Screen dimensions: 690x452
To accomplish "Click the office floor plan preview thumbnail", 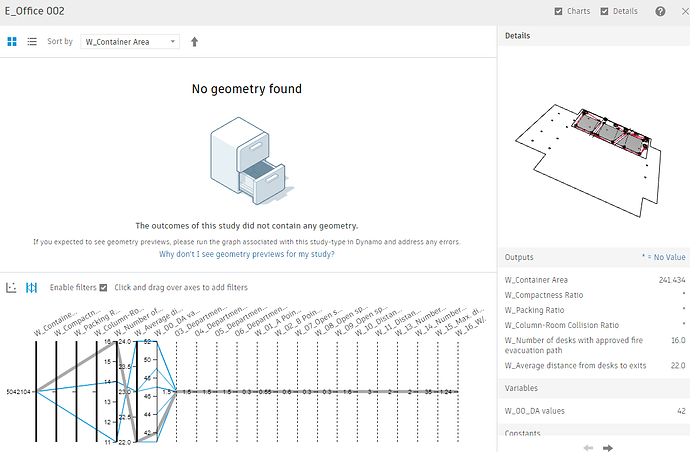I will [x=588, y=161].
